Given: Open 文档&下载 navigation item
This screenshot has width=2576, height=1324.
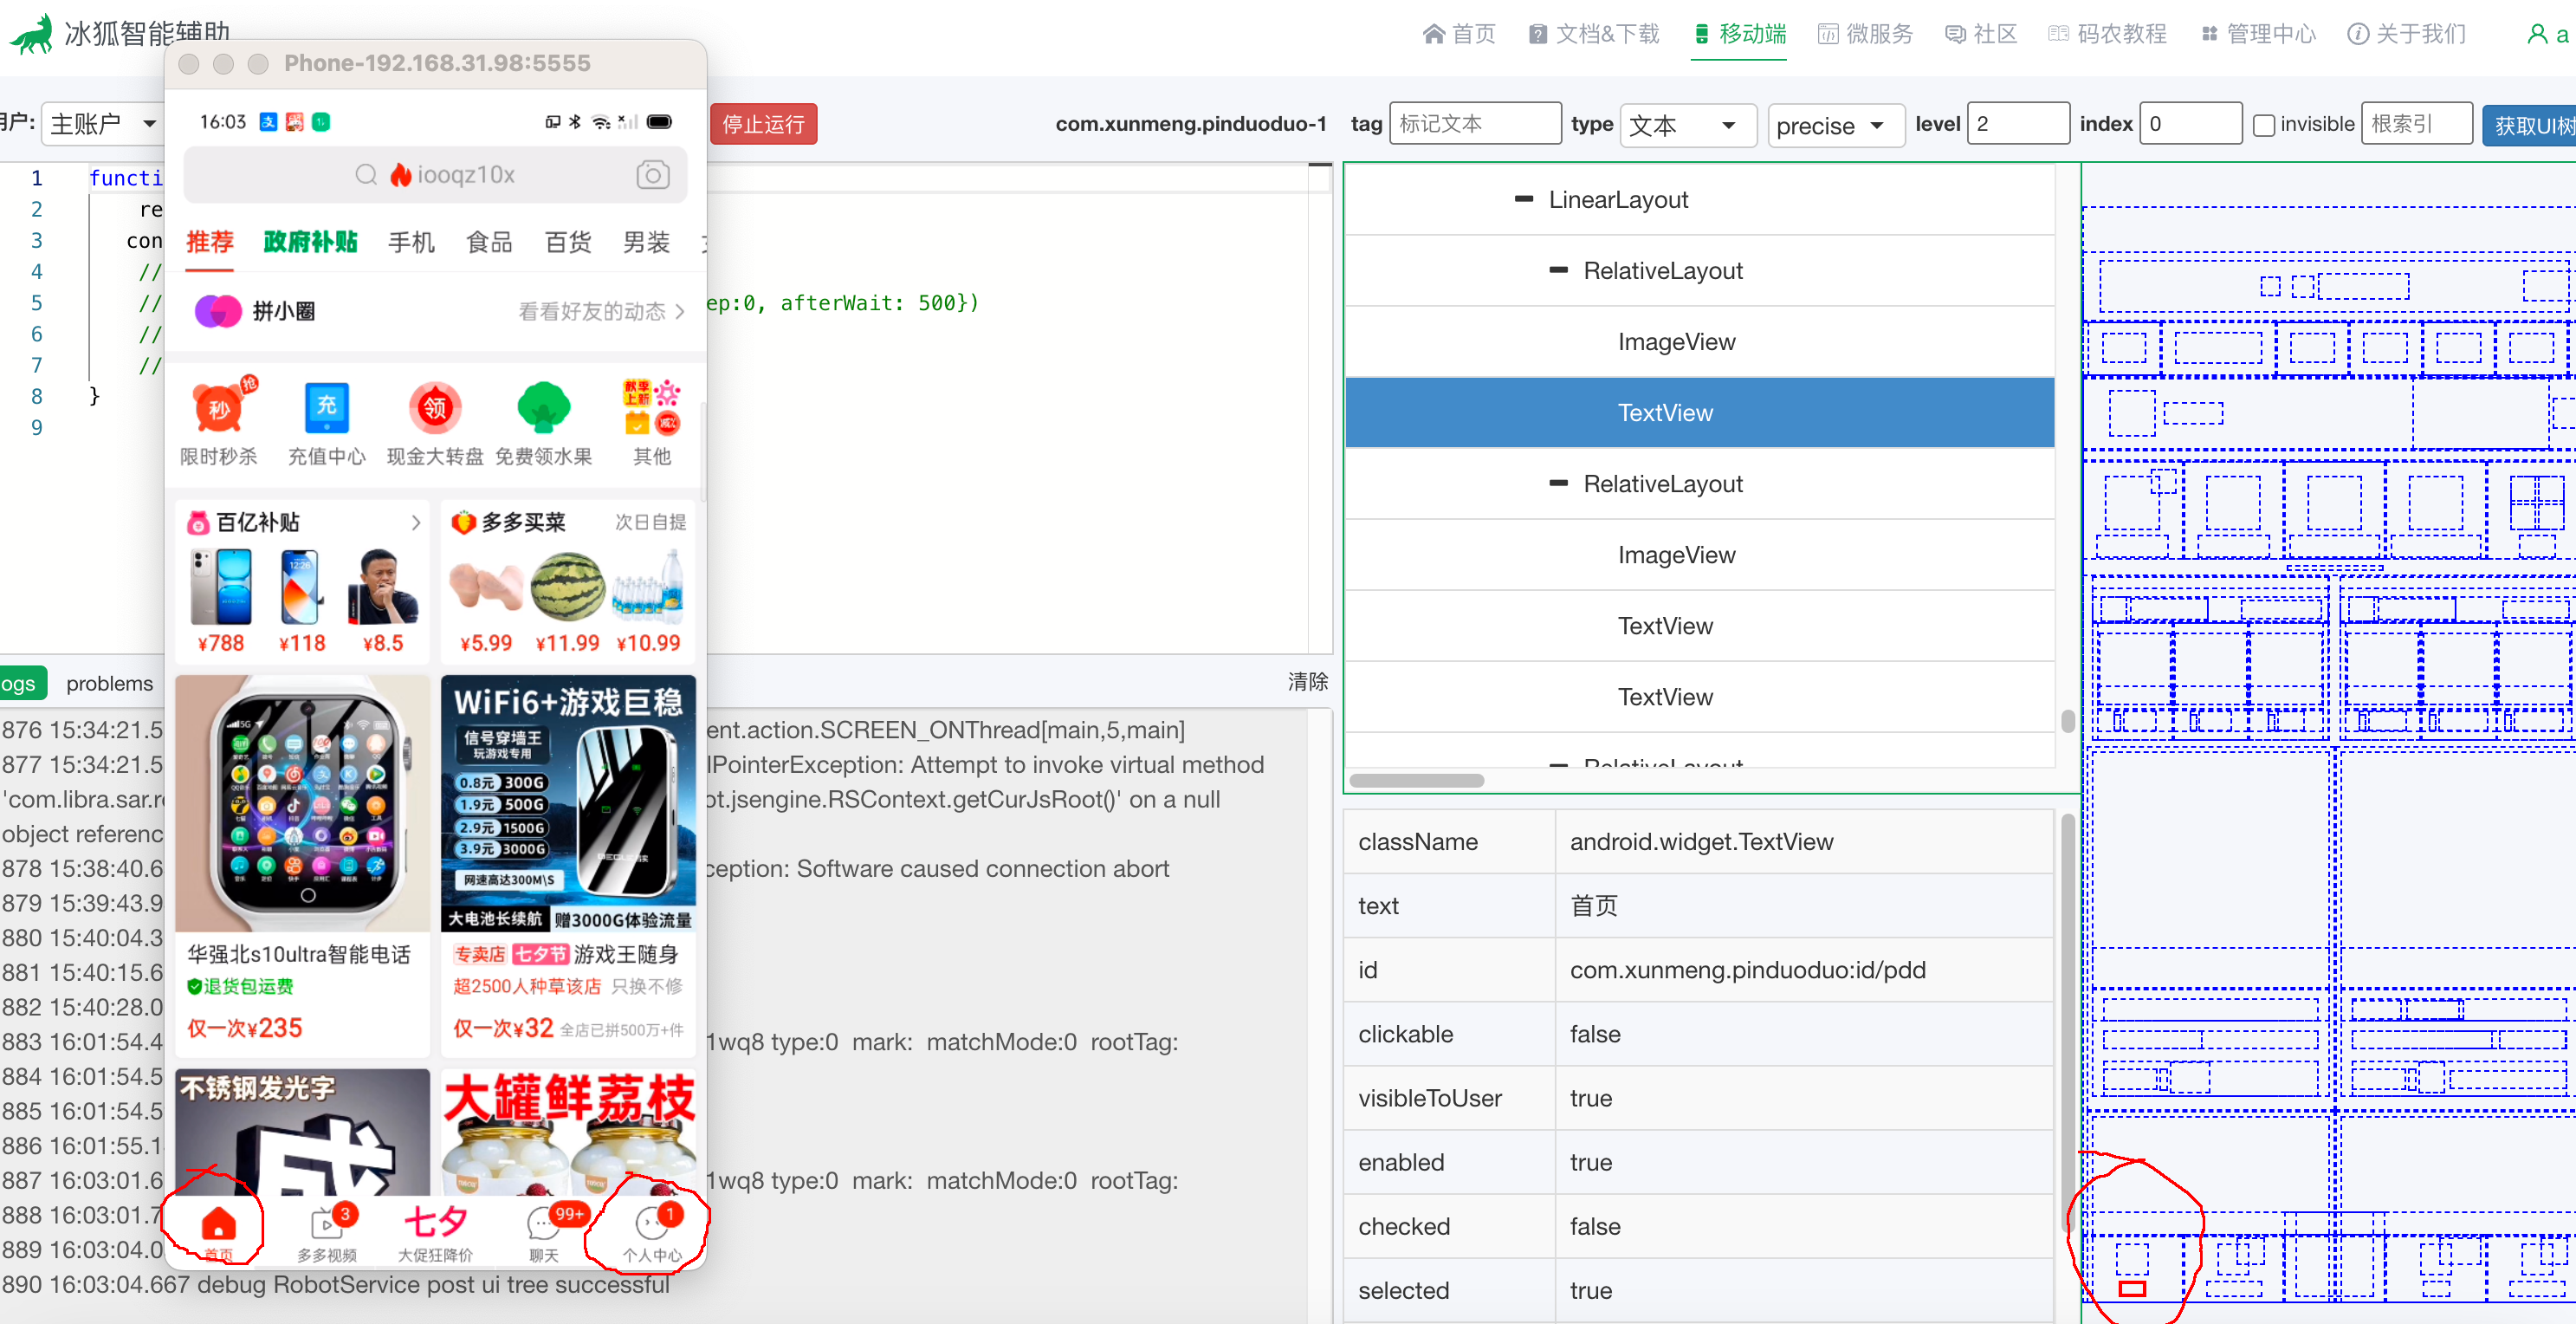Looking at the screenshot, I should click(1594, 34).
